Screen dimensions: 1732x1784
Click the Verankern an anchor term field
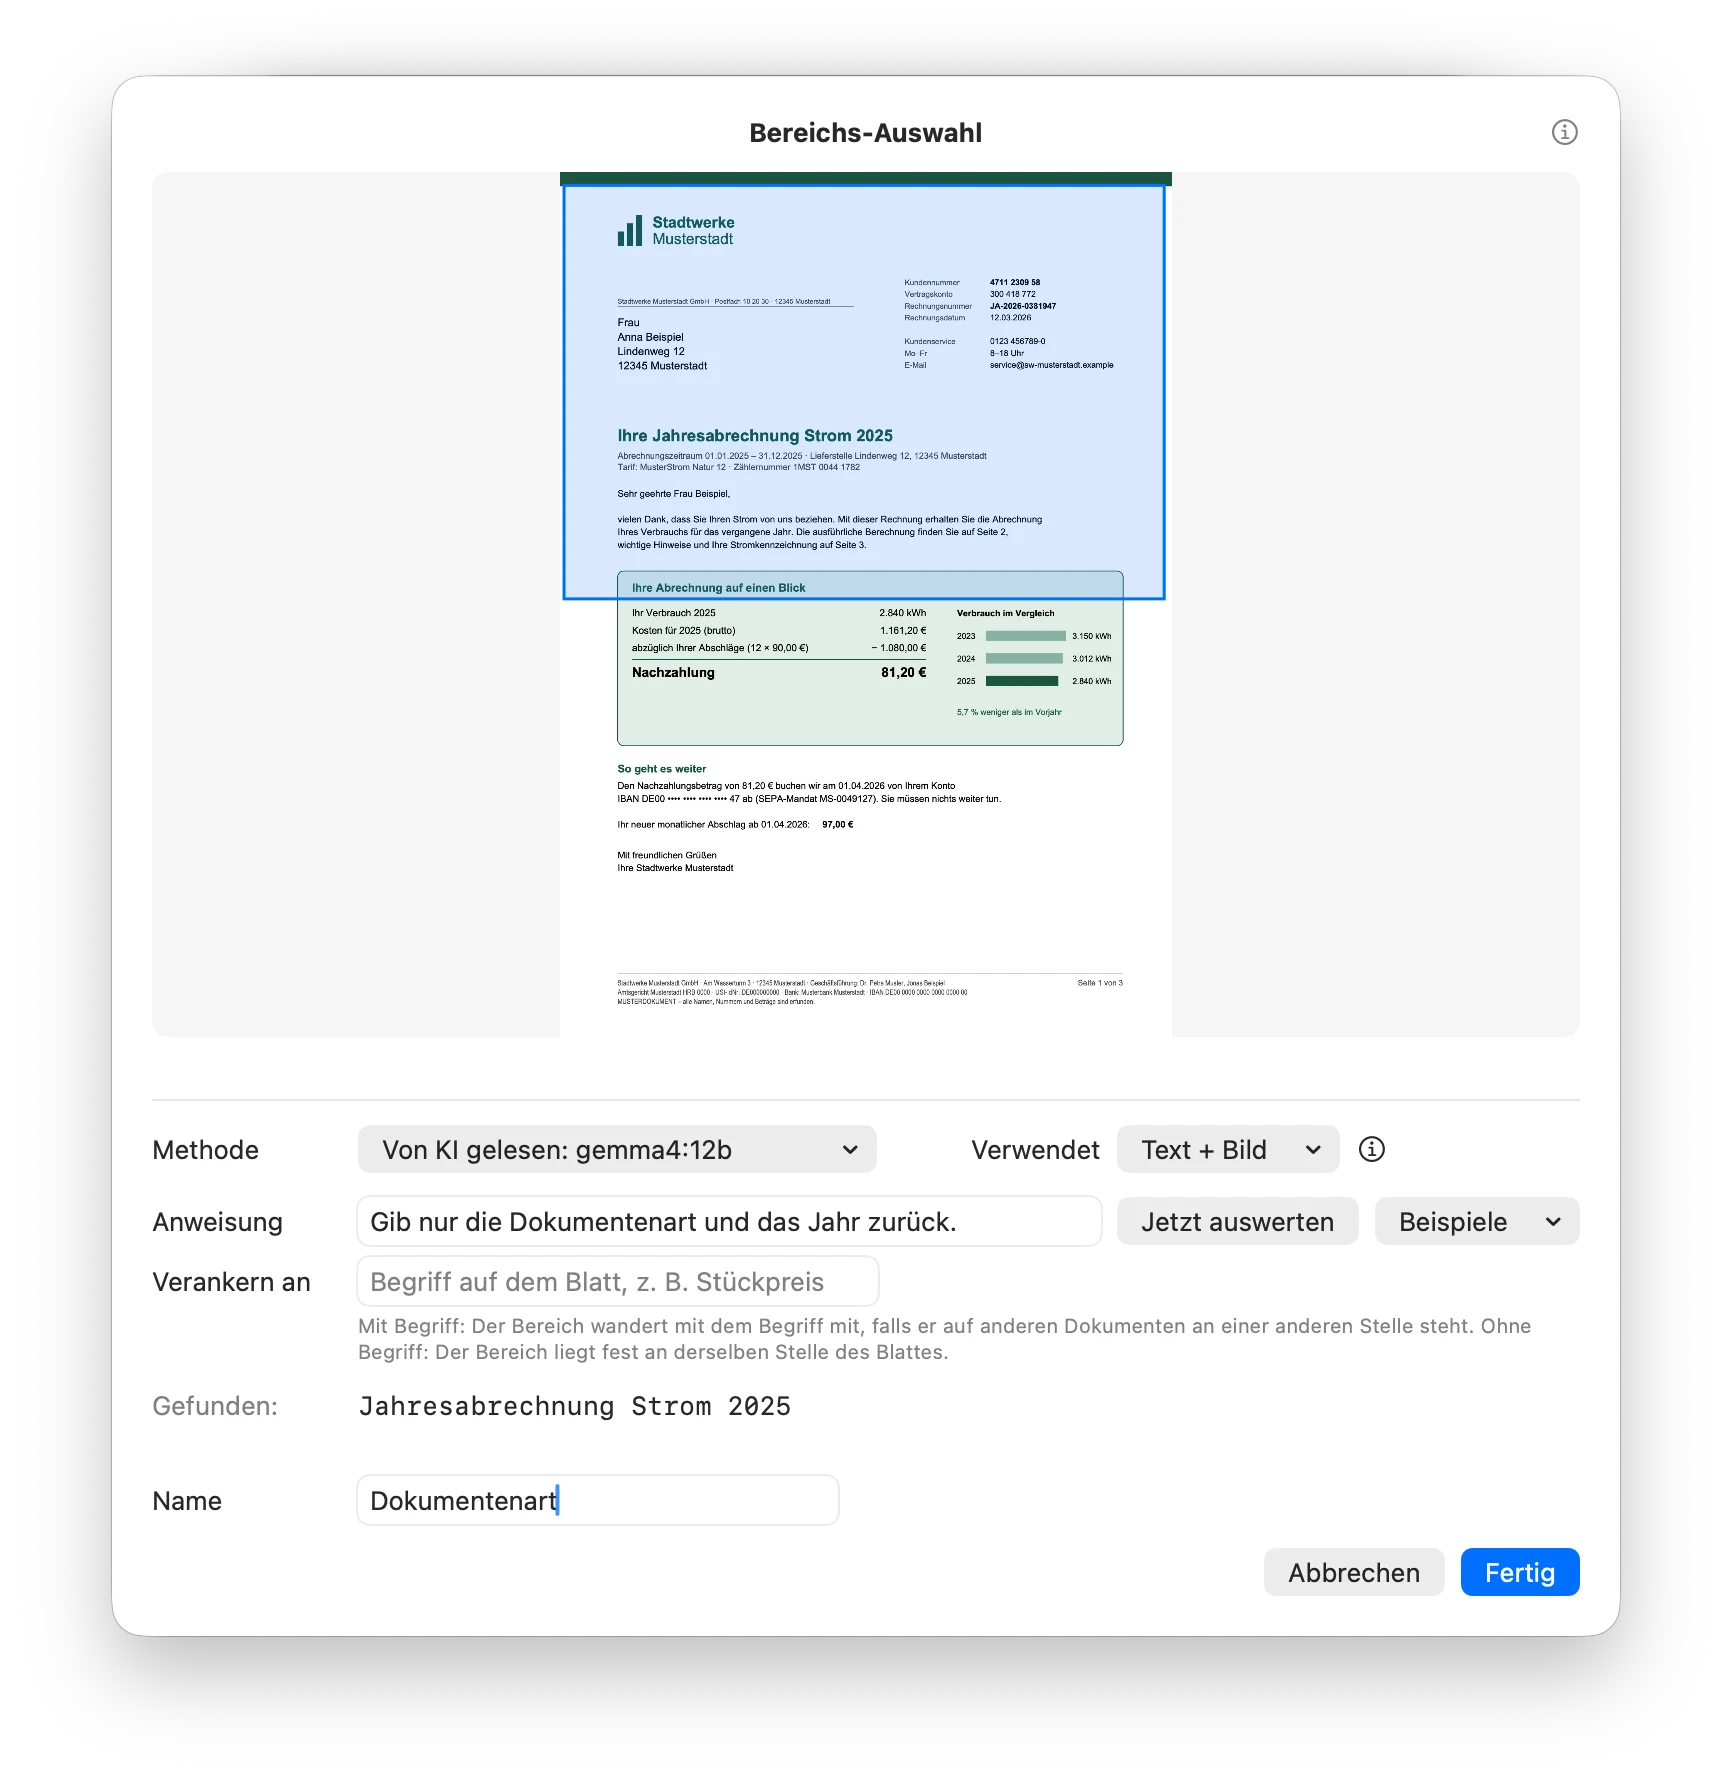(x=617, y=1281)
